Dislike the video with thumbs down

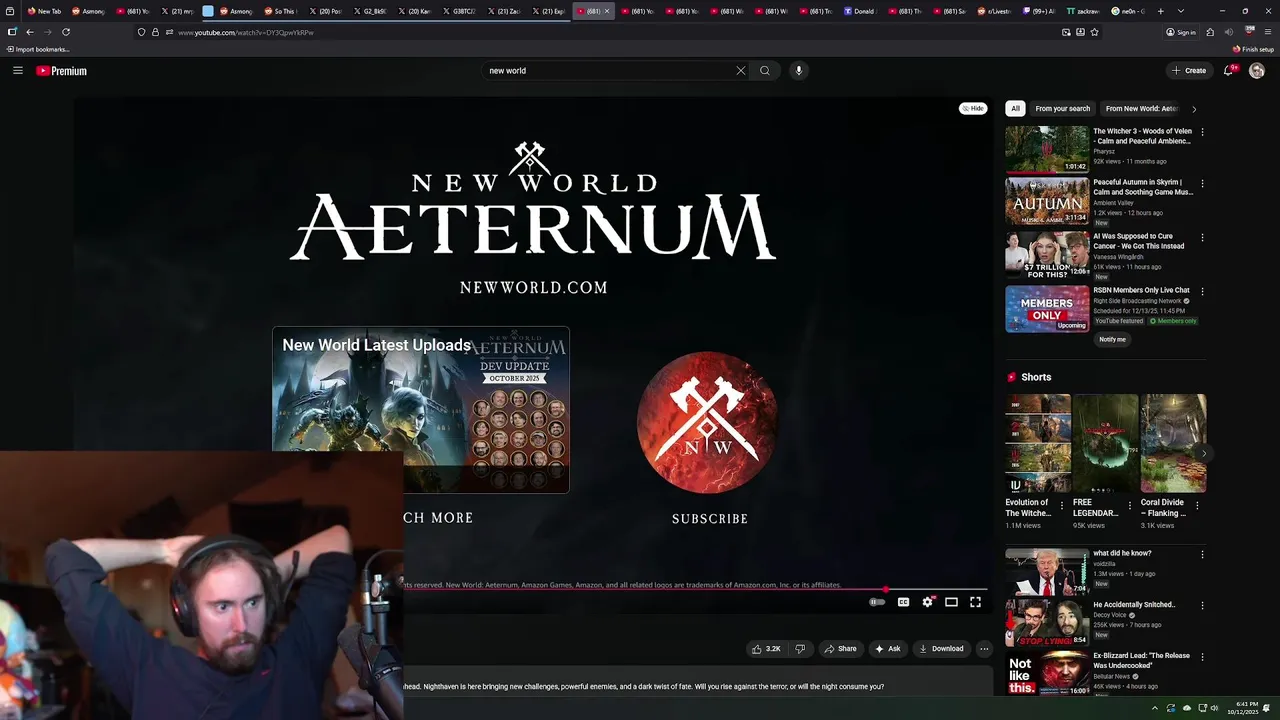click(799, 648)
